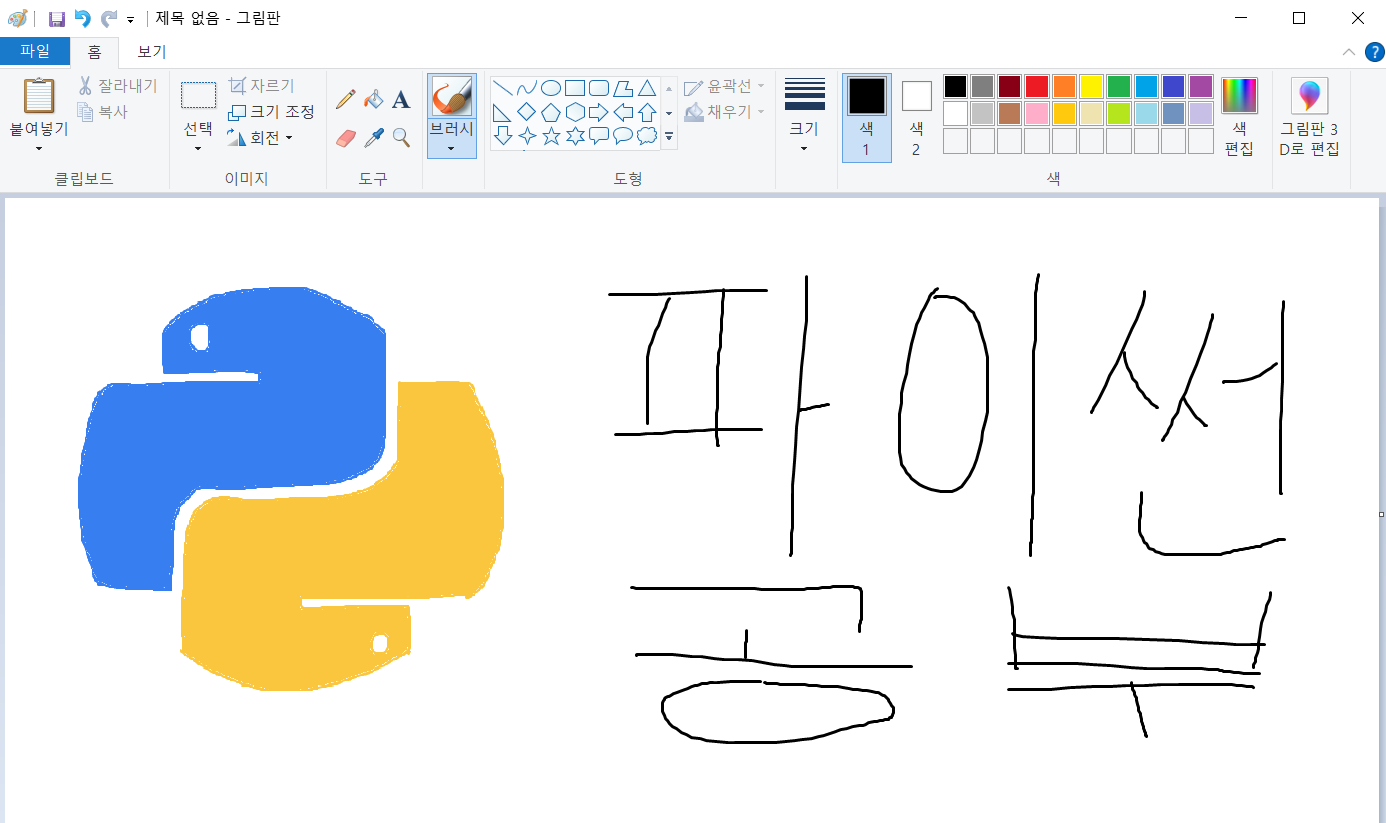Click 크기 조정 resize button
The width and height of the screenshot is (1386, 823).
point(272,112)
